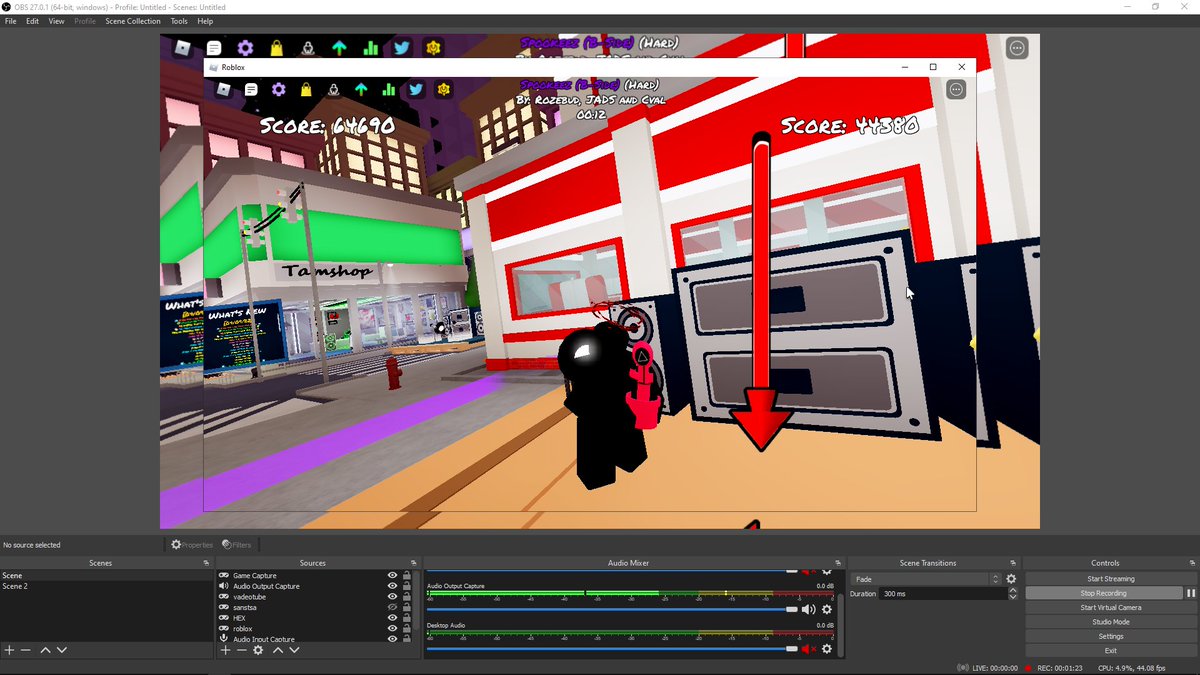Pop out the Controls dock panel
The height and width of the screenshot is (675, 1200).
(x=1193, y=563)
